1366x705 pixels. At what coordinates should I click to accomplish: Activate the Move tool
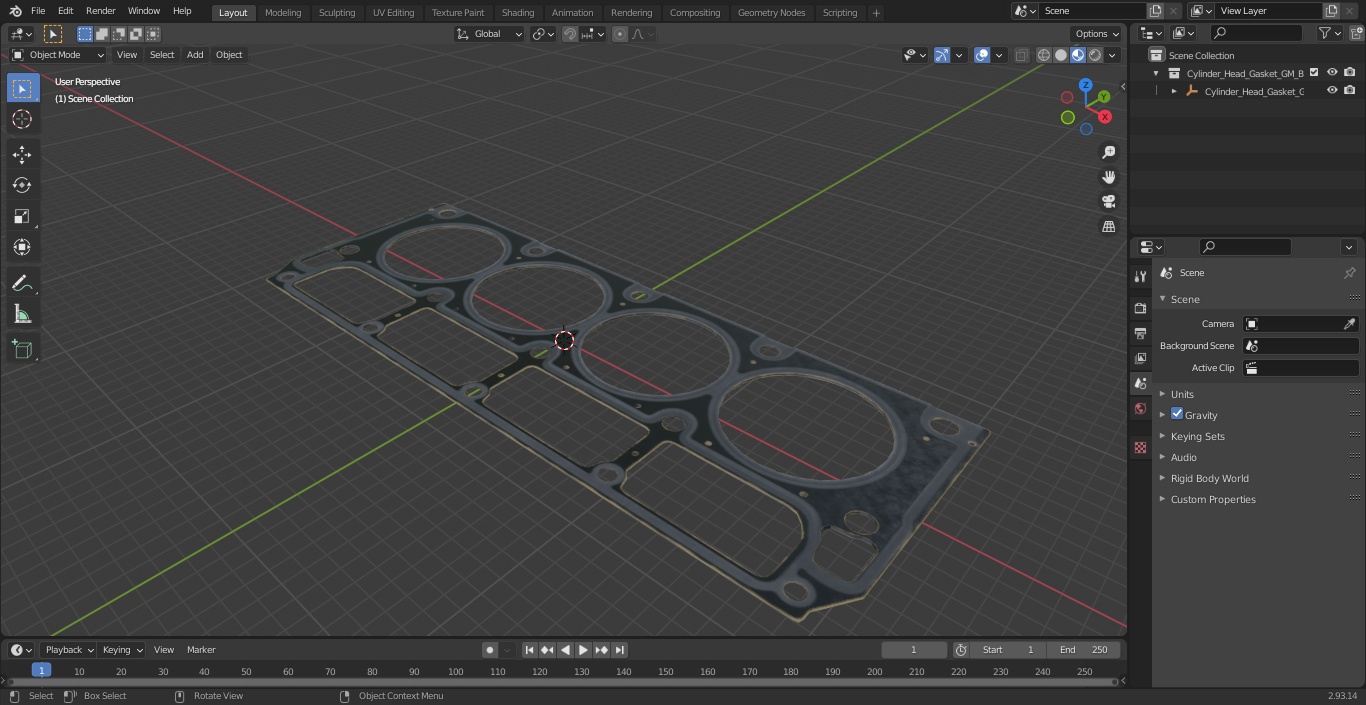22,154
